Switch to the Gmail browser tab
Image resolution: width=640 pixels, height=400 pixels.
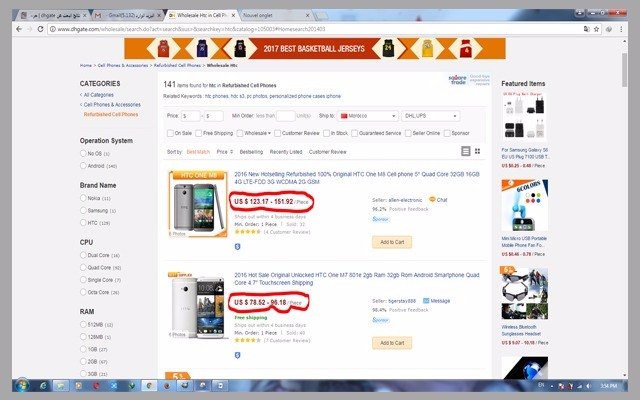point(125,16)
